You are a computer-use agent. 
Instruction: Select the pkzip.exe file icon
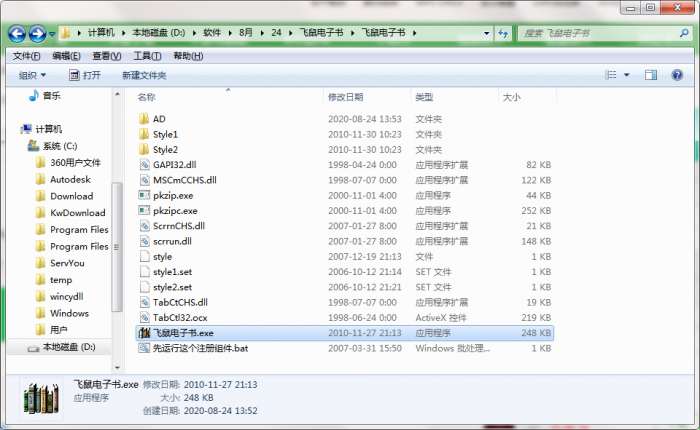coord(144,196)
